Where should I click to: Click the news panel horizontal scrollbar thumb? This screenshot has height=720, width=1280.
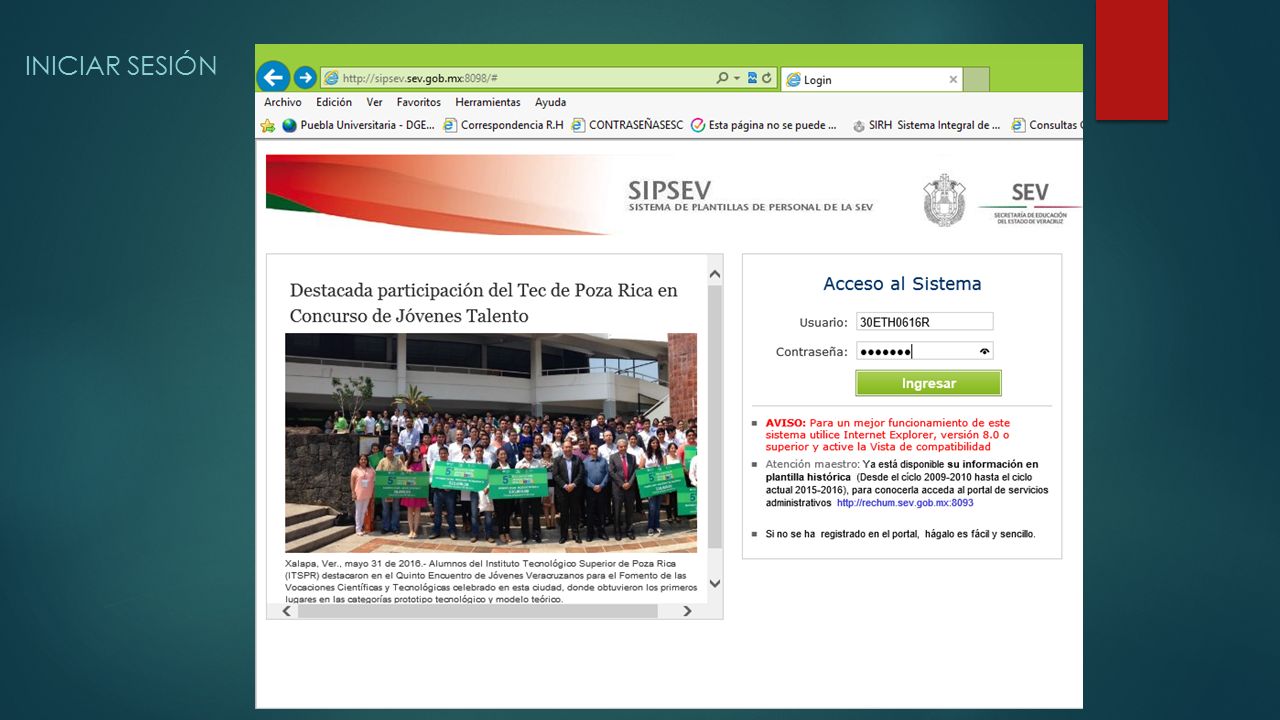478,611
